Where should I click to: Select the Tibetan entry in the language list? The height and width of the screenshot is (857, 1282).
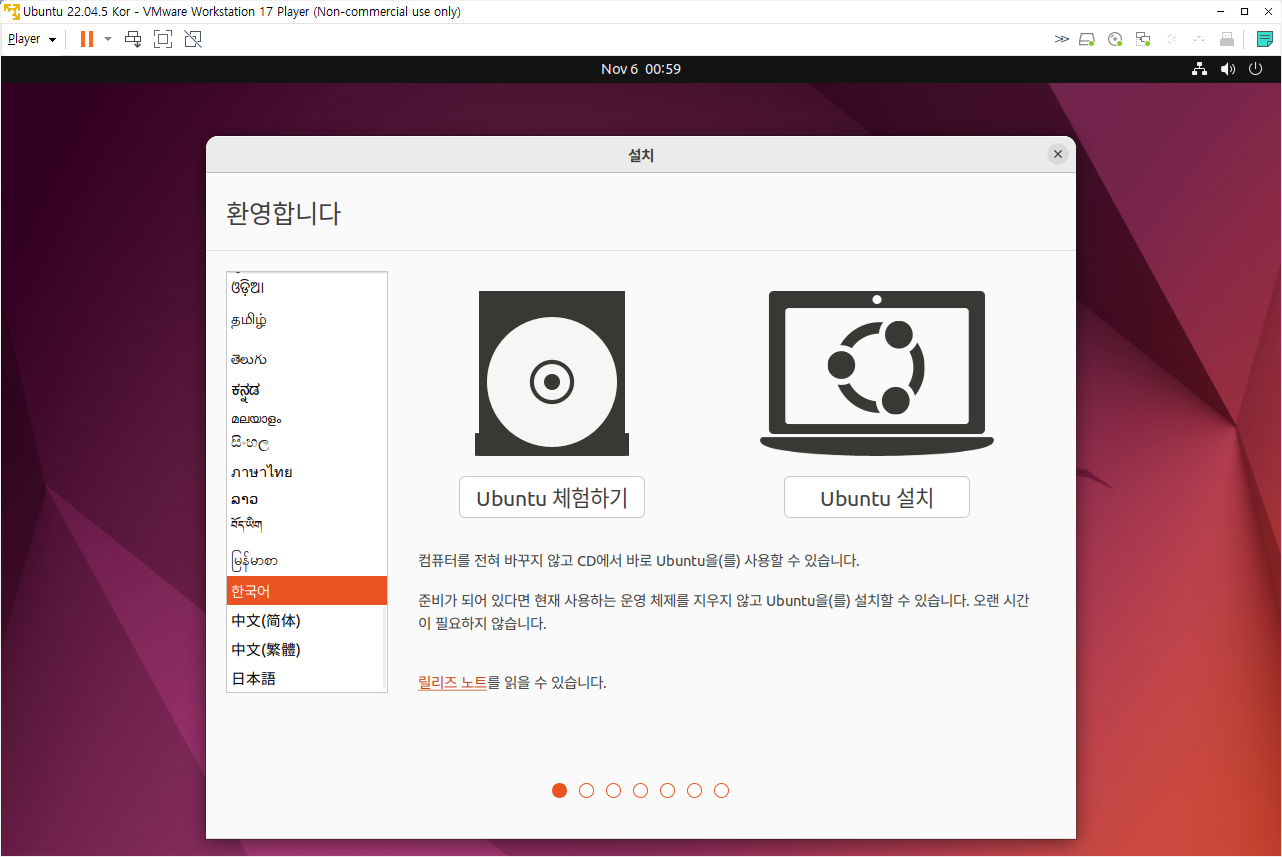click(307, 524)
